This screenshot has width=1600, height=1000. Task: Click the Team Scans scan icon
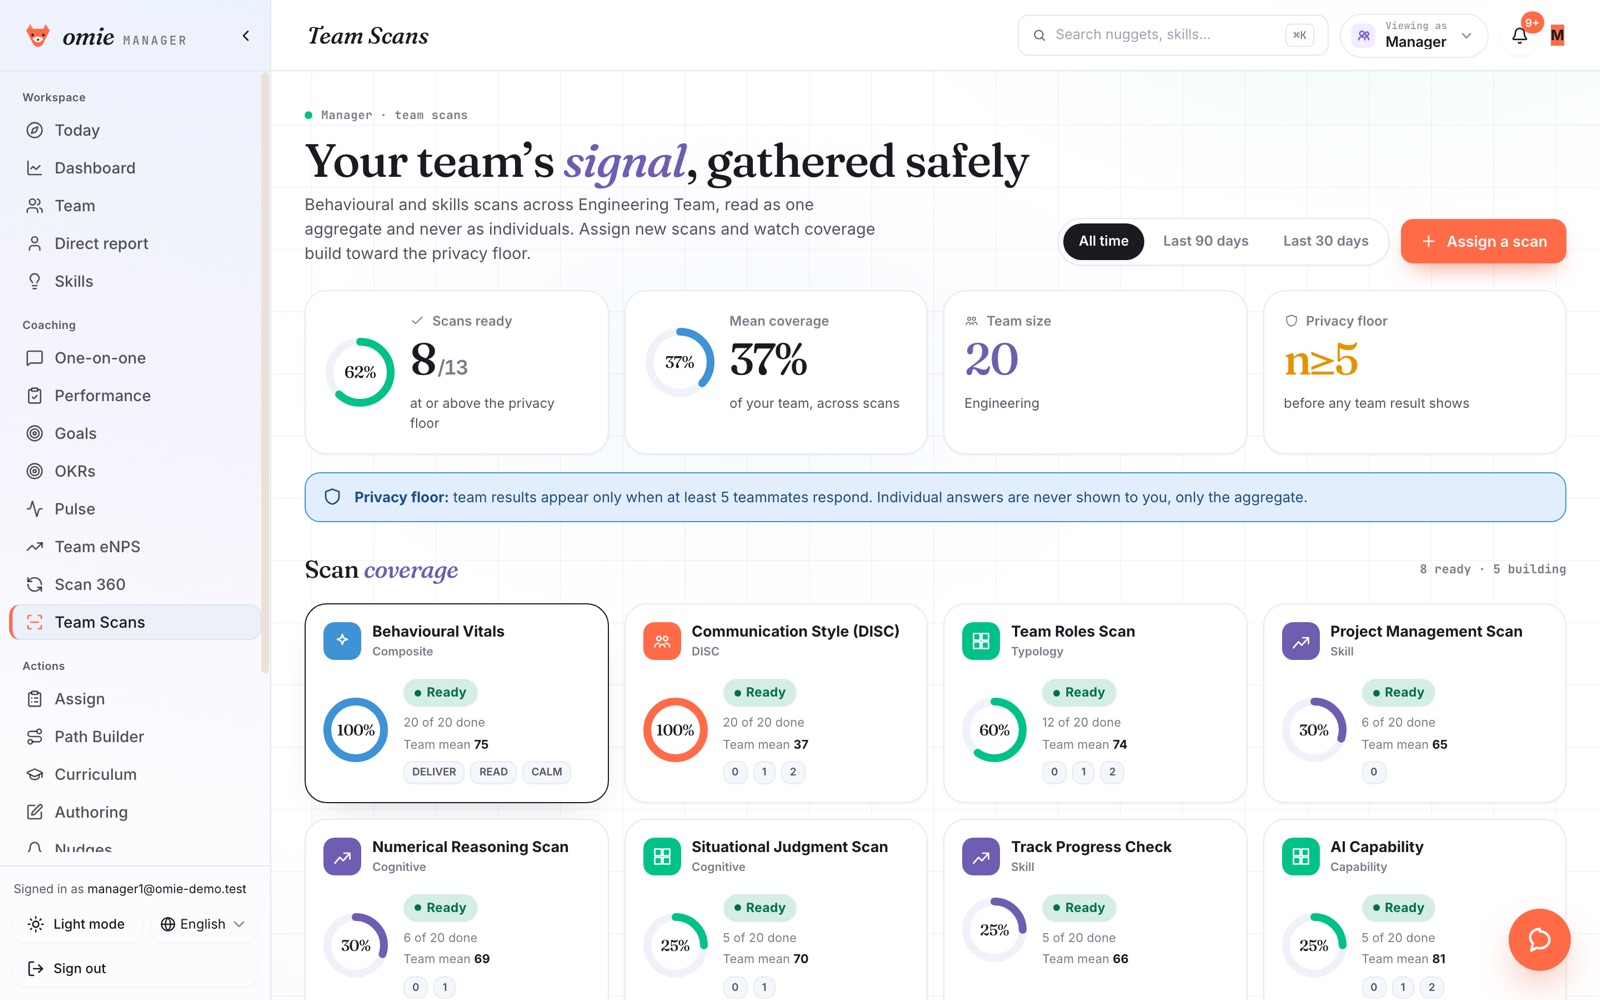[x=35, y=622]
